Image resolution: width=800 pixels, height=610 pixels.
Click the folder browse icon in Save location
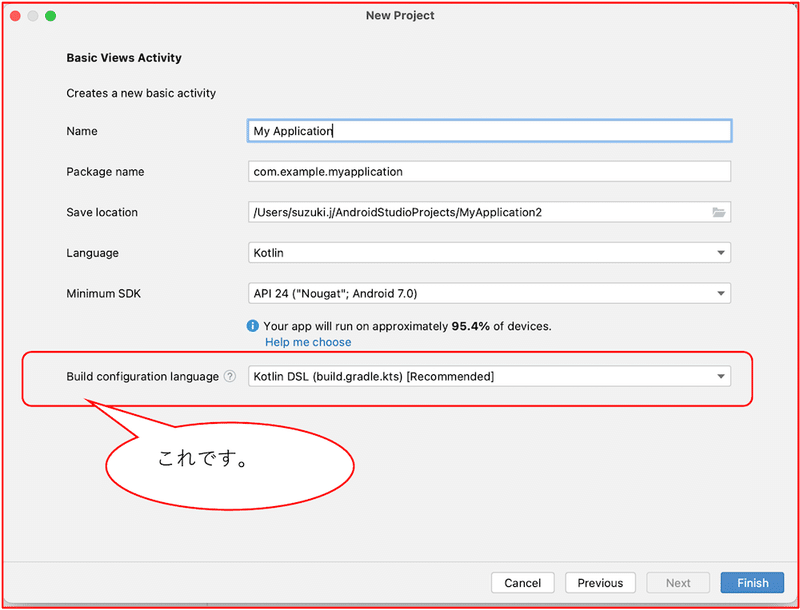(x=718, y=212)
